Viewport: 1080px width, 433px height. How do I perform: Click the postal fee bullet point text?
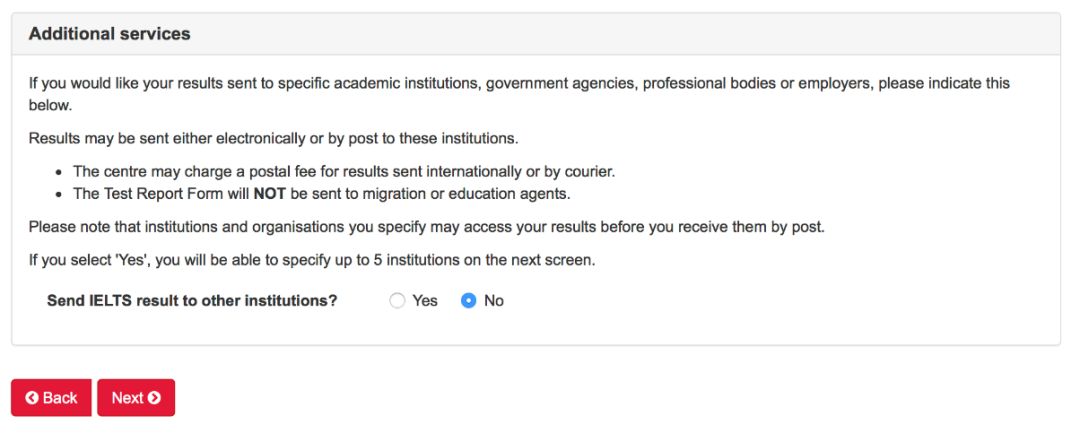(x=344, y=171)
